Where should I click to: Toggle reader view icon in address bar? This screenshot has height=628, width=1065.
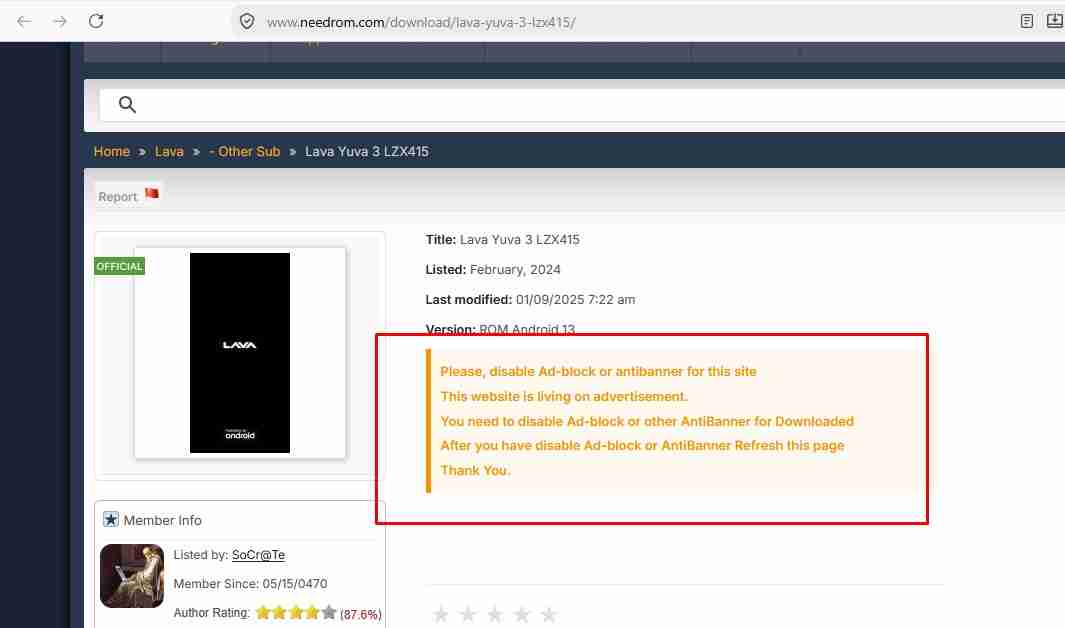[1026, 21]
